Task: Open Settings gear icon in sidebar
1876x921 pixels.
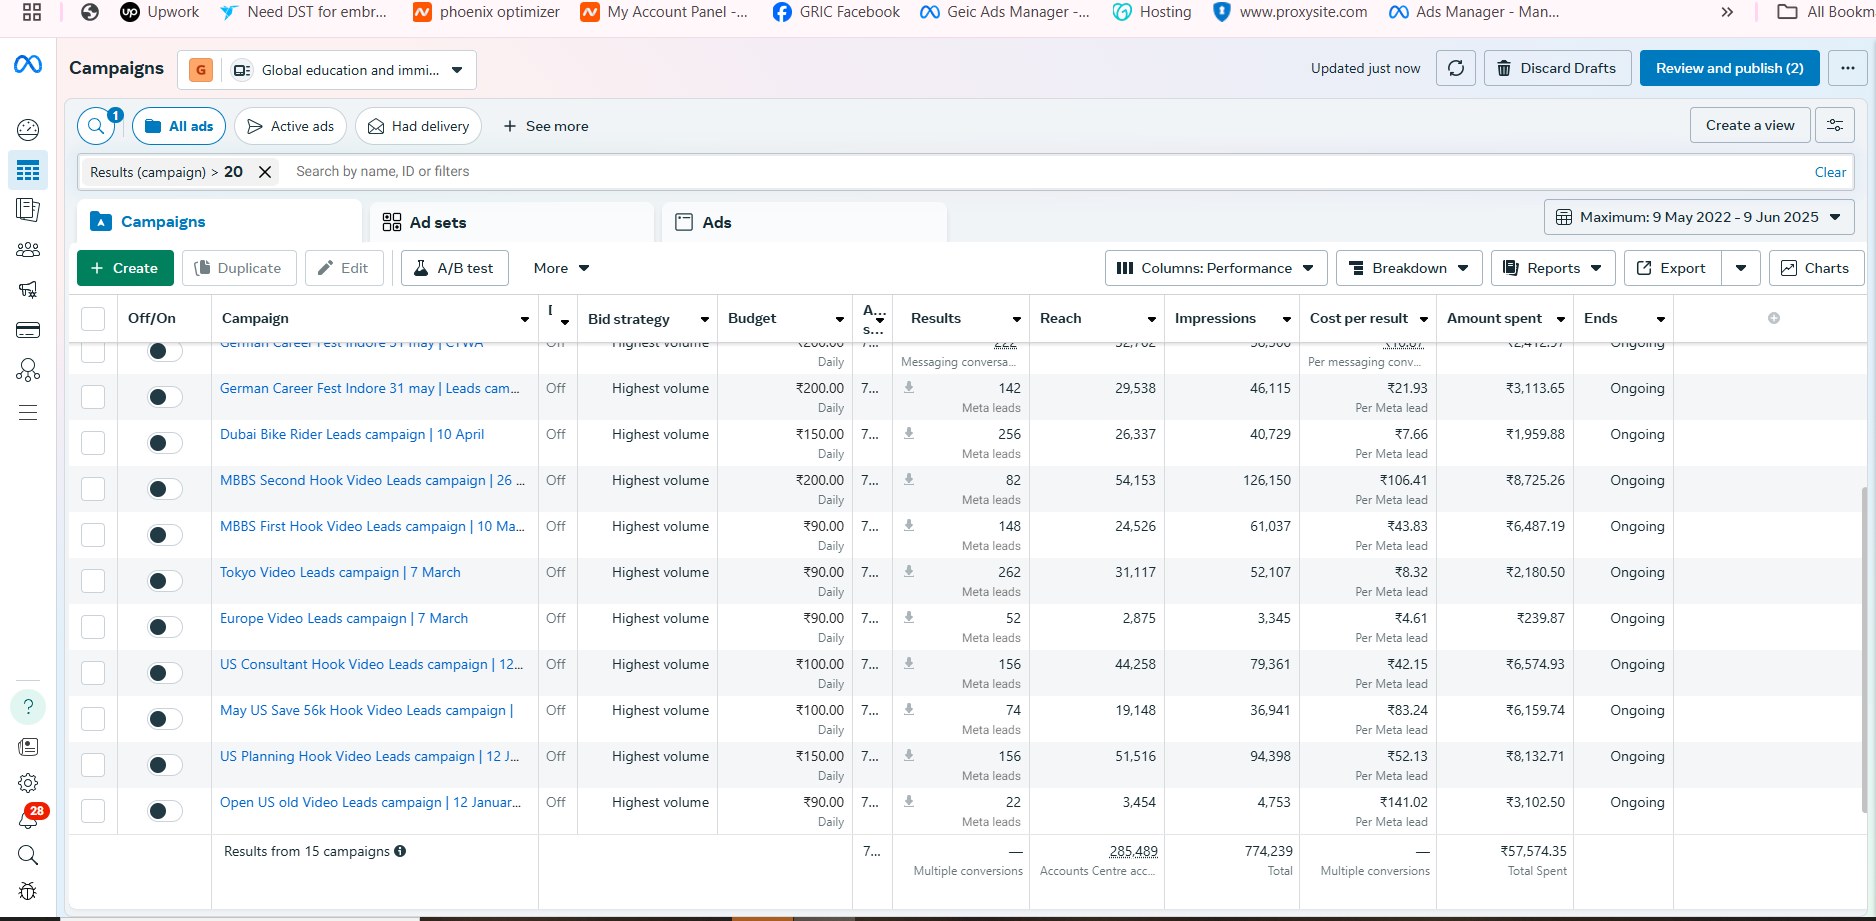Action: pyautogui.click(x=28, y=783)
